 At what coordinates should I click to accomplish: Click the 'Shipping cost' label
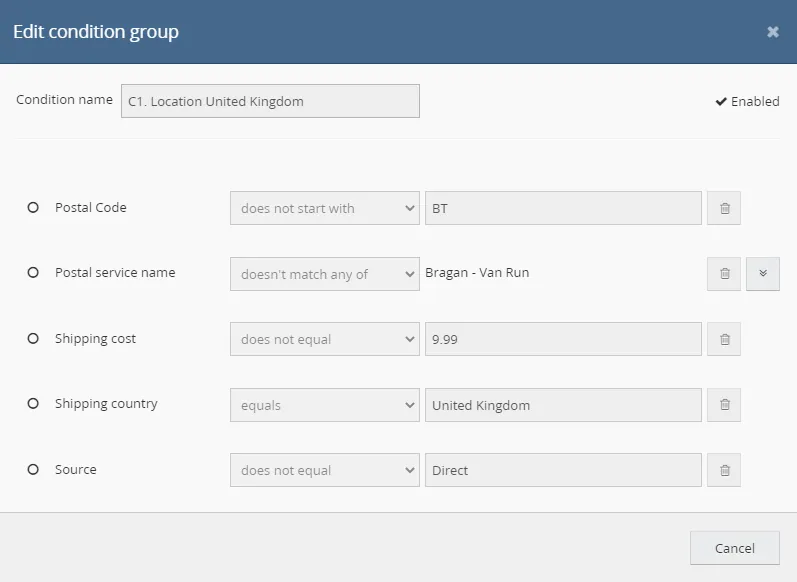pos(95,339)
